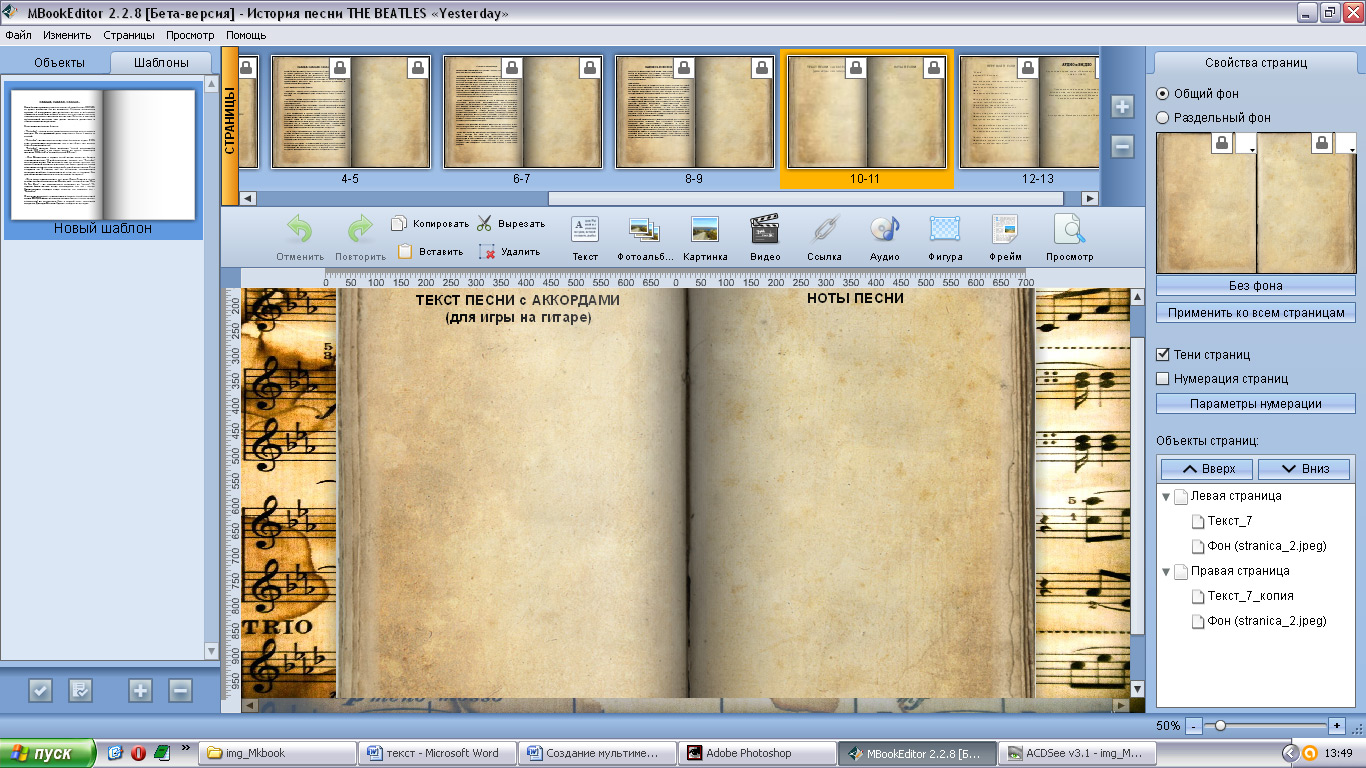
Task: Open left background preview dropdown arrow
Action: tap(1246, 144)
